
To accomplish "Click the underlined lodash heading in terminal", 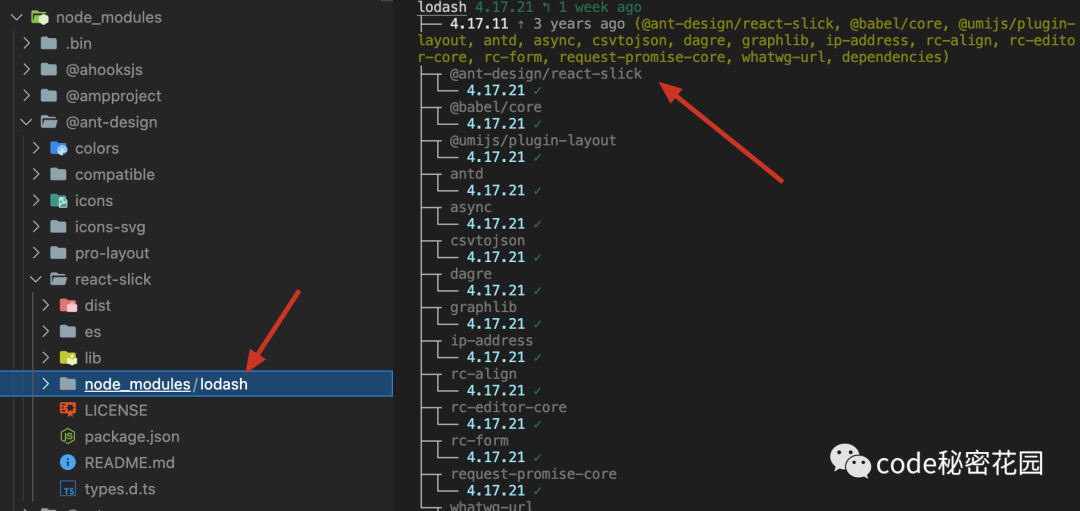I will [x=442, y=8].
